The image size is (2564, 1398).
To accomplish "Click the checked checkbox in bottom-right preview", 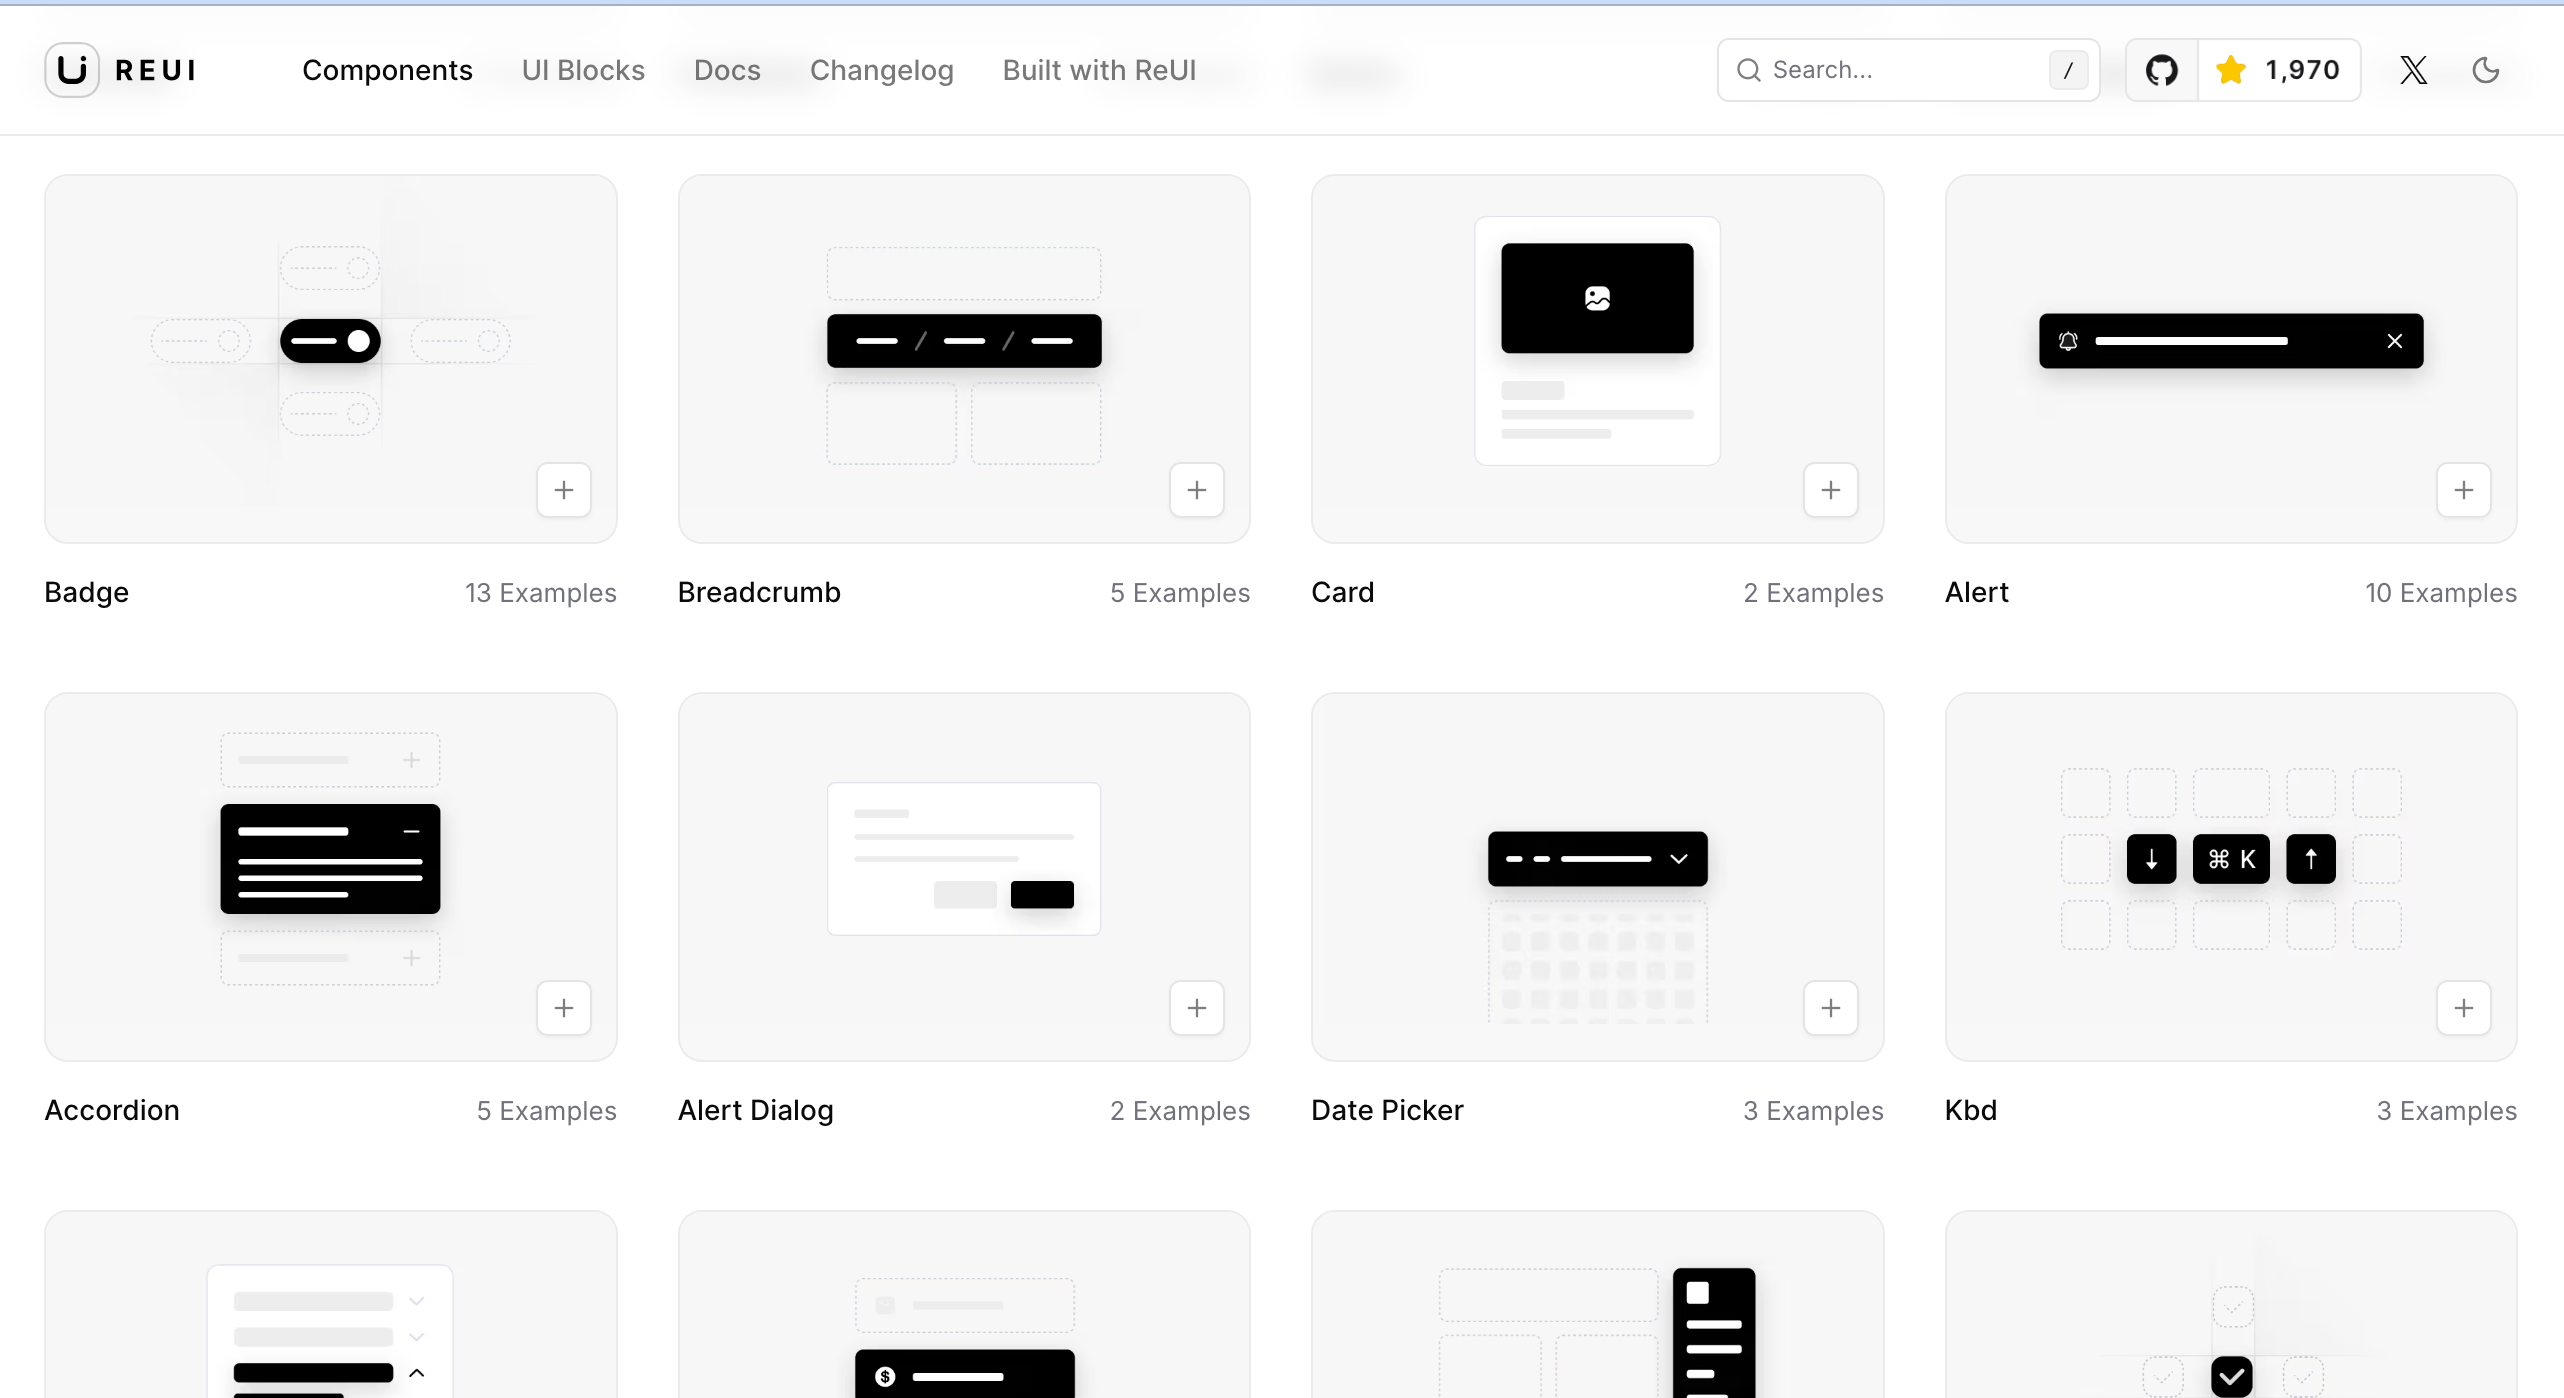I will [2231, 1376].
